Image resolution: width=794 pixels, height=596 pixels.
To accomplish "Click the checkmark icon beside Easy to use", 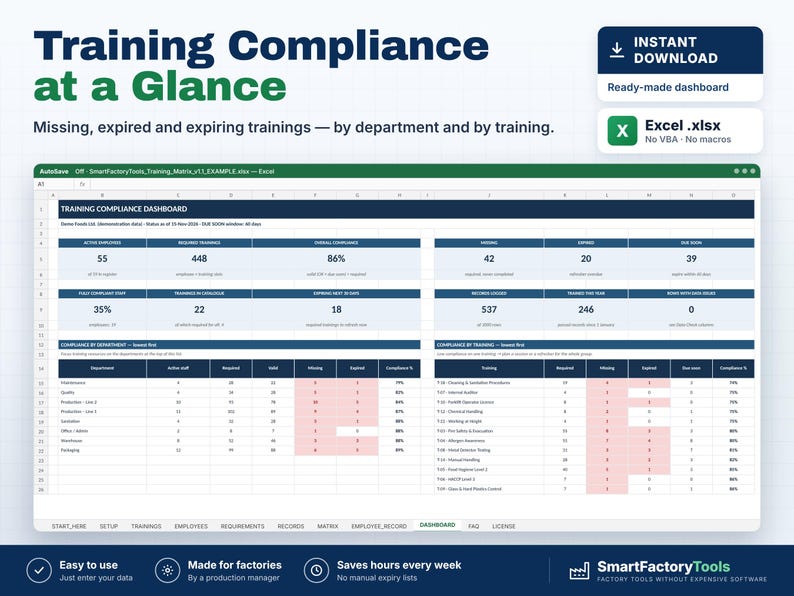I will tap(39, 571).
